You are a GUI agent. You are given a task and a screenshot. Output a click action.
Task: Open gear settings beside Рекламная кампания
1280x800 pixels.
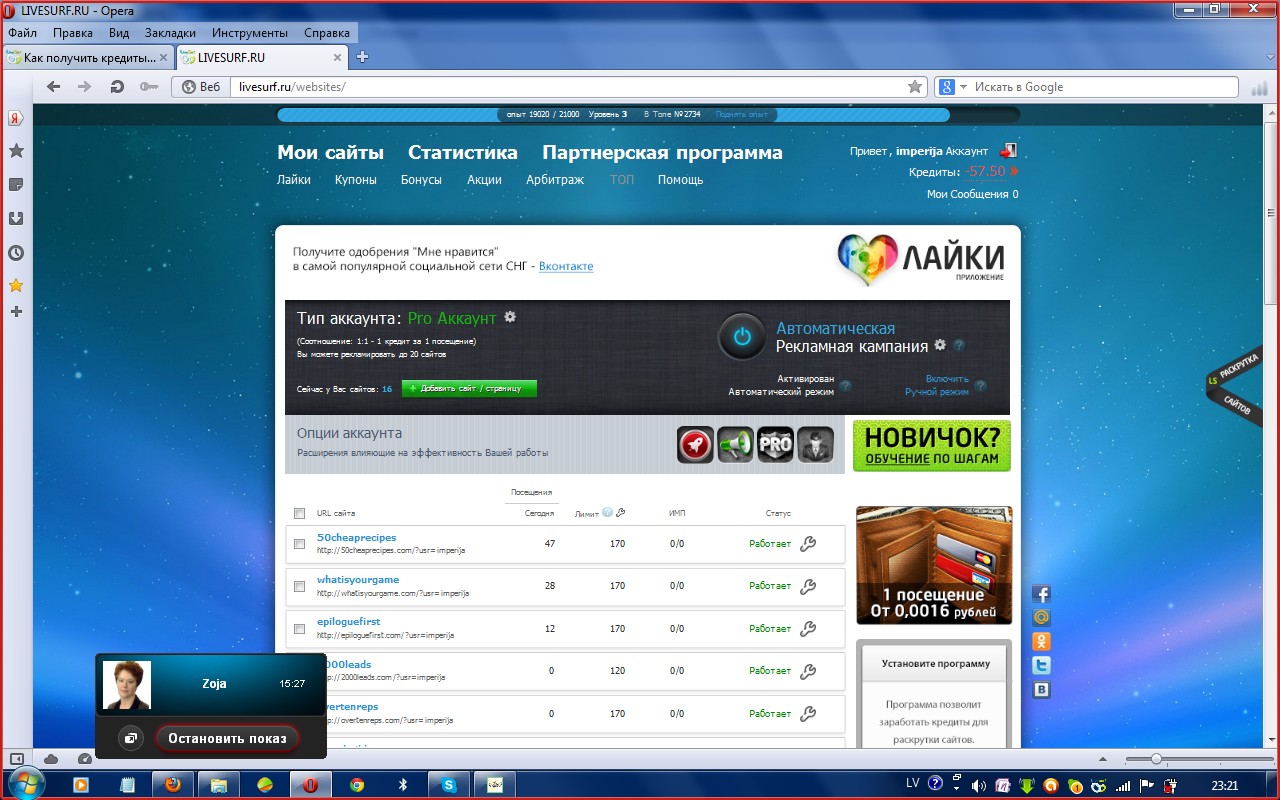[x=940, y=345]
